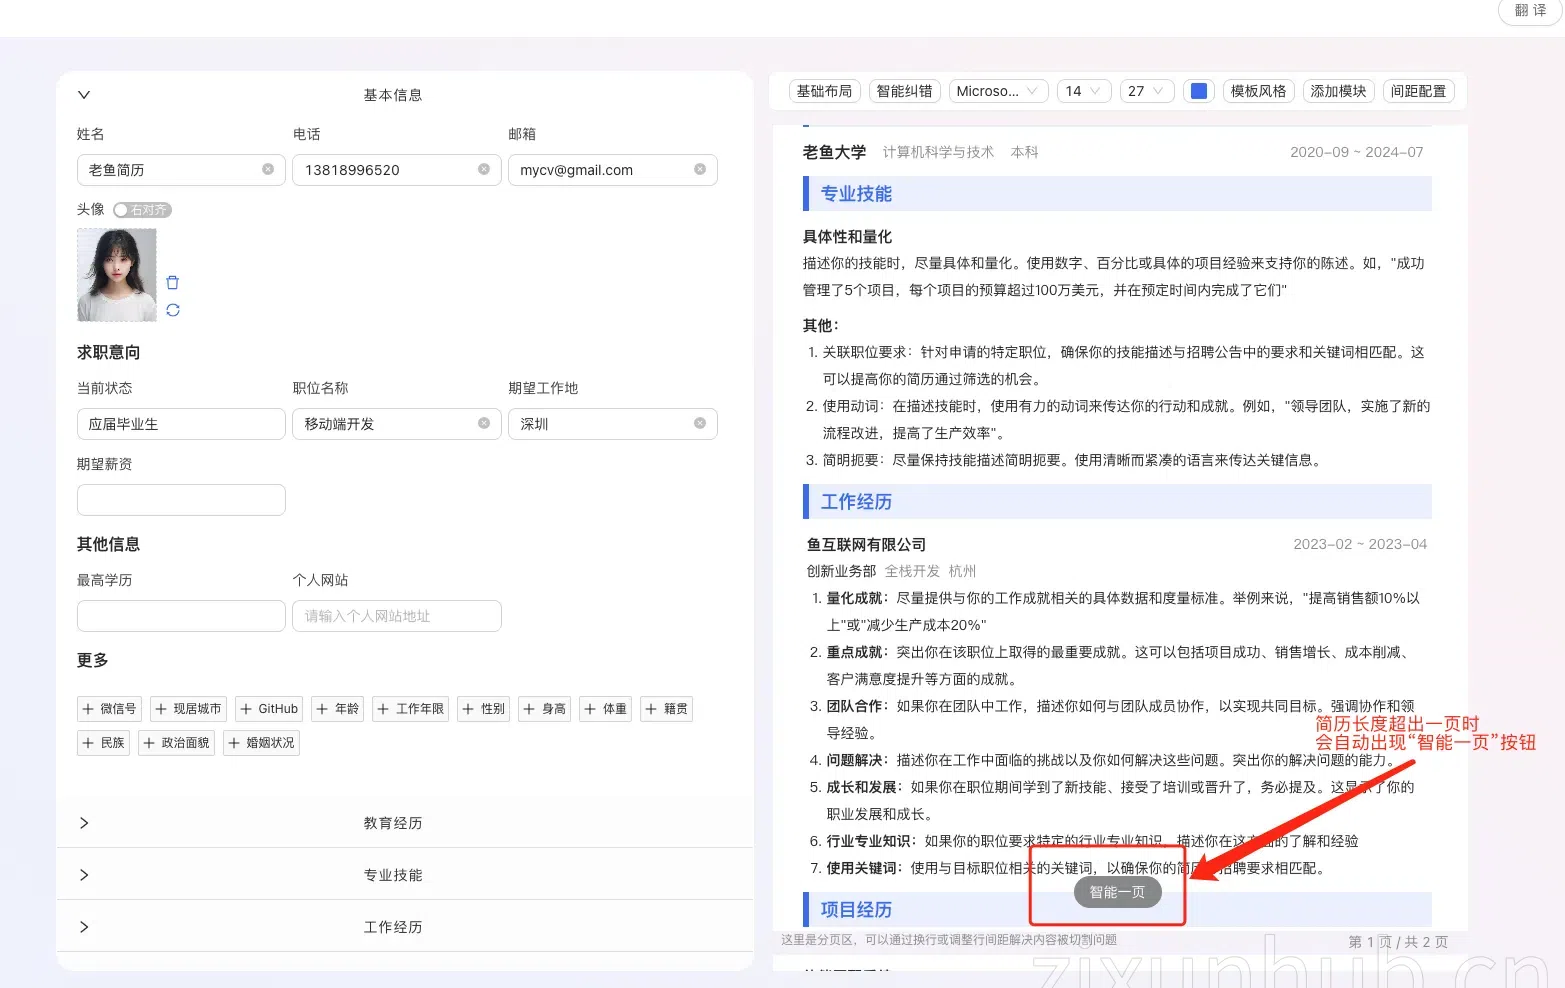Add 微信号 field
The image size is (1565, 988).
109,709
